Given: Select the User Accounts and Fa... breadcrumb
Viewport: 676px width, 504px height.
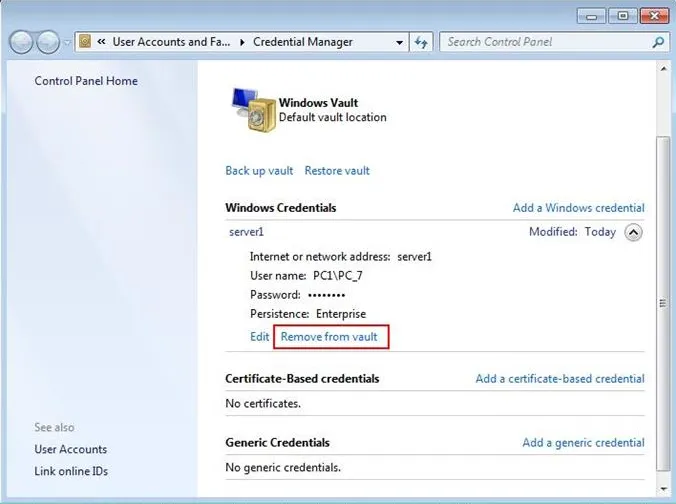Looking at the screenshot, I should coord(171,42).
